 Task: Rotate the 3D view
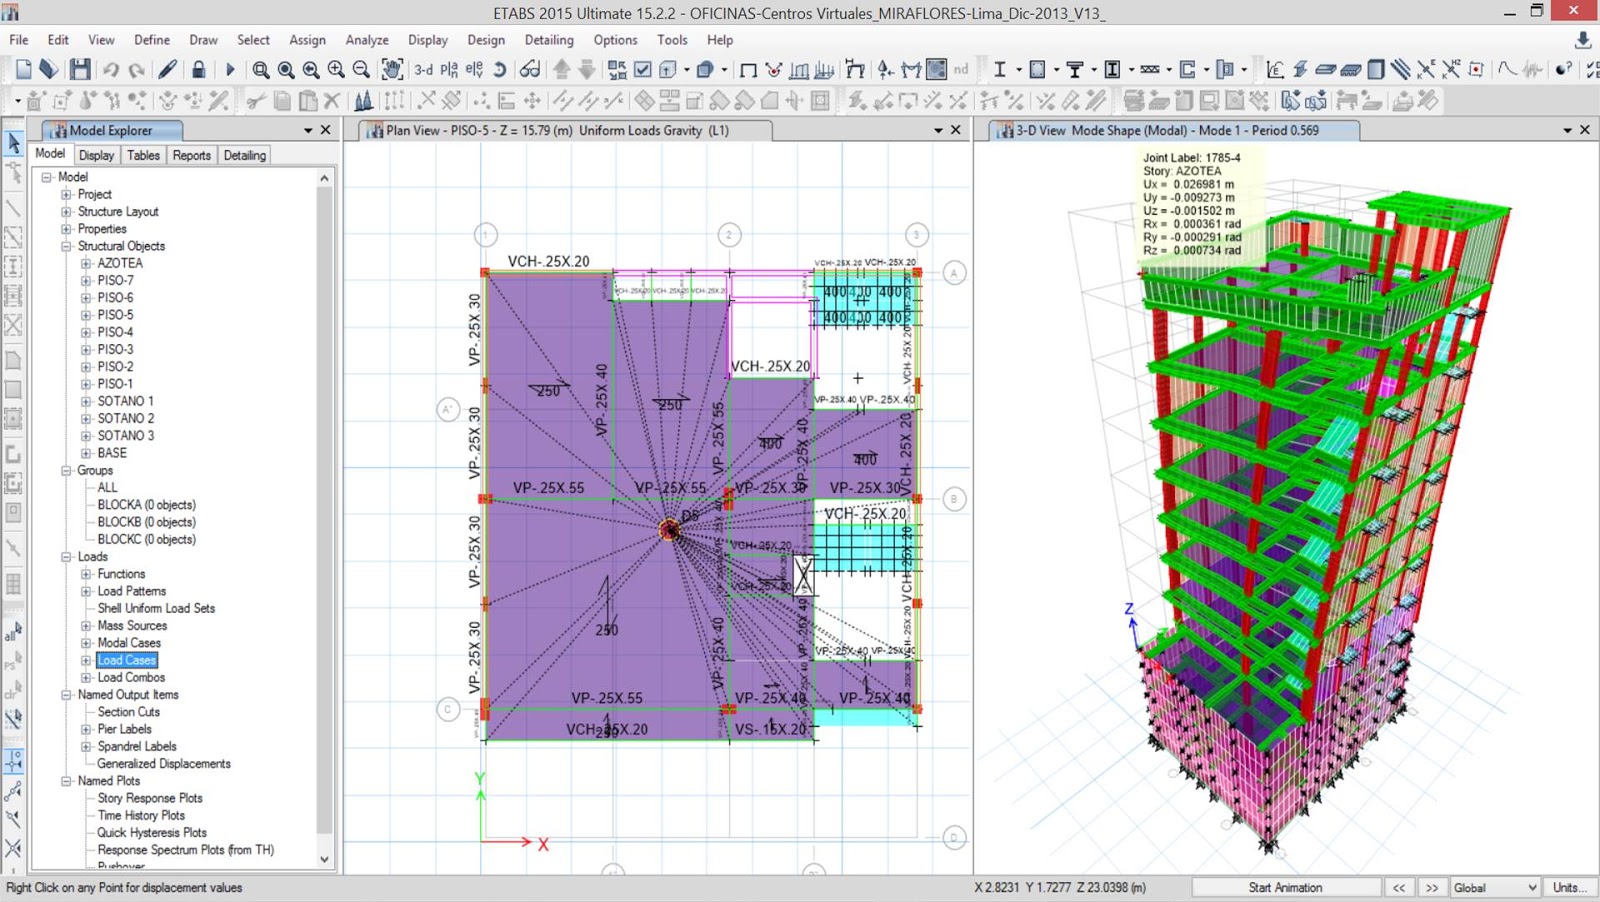coord(498,69)
